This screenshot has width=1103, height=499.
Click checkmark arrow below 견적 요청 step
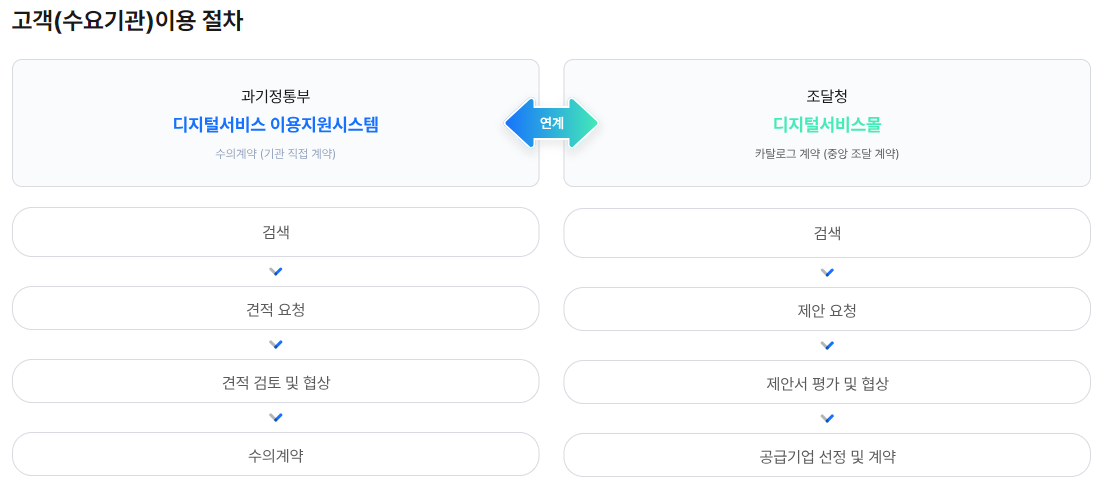coord(276,344)
